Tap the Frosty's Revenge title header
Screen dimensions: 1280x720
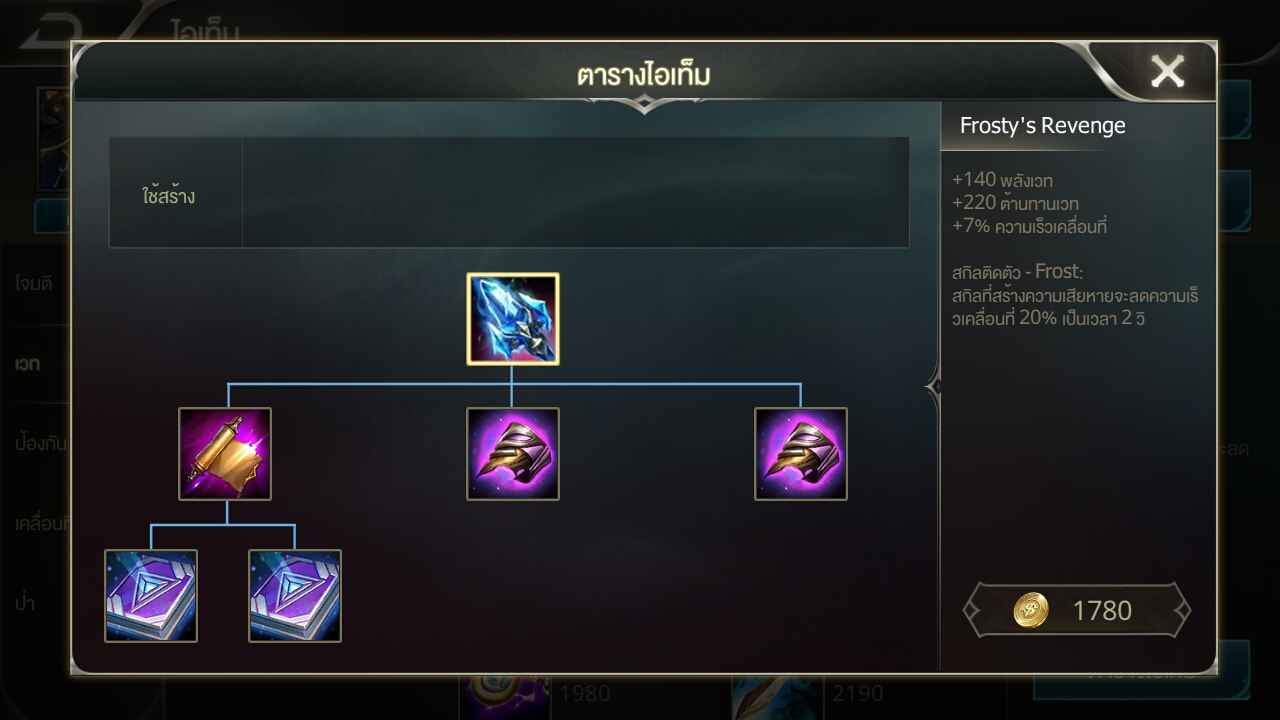[x=1043, y=126]
